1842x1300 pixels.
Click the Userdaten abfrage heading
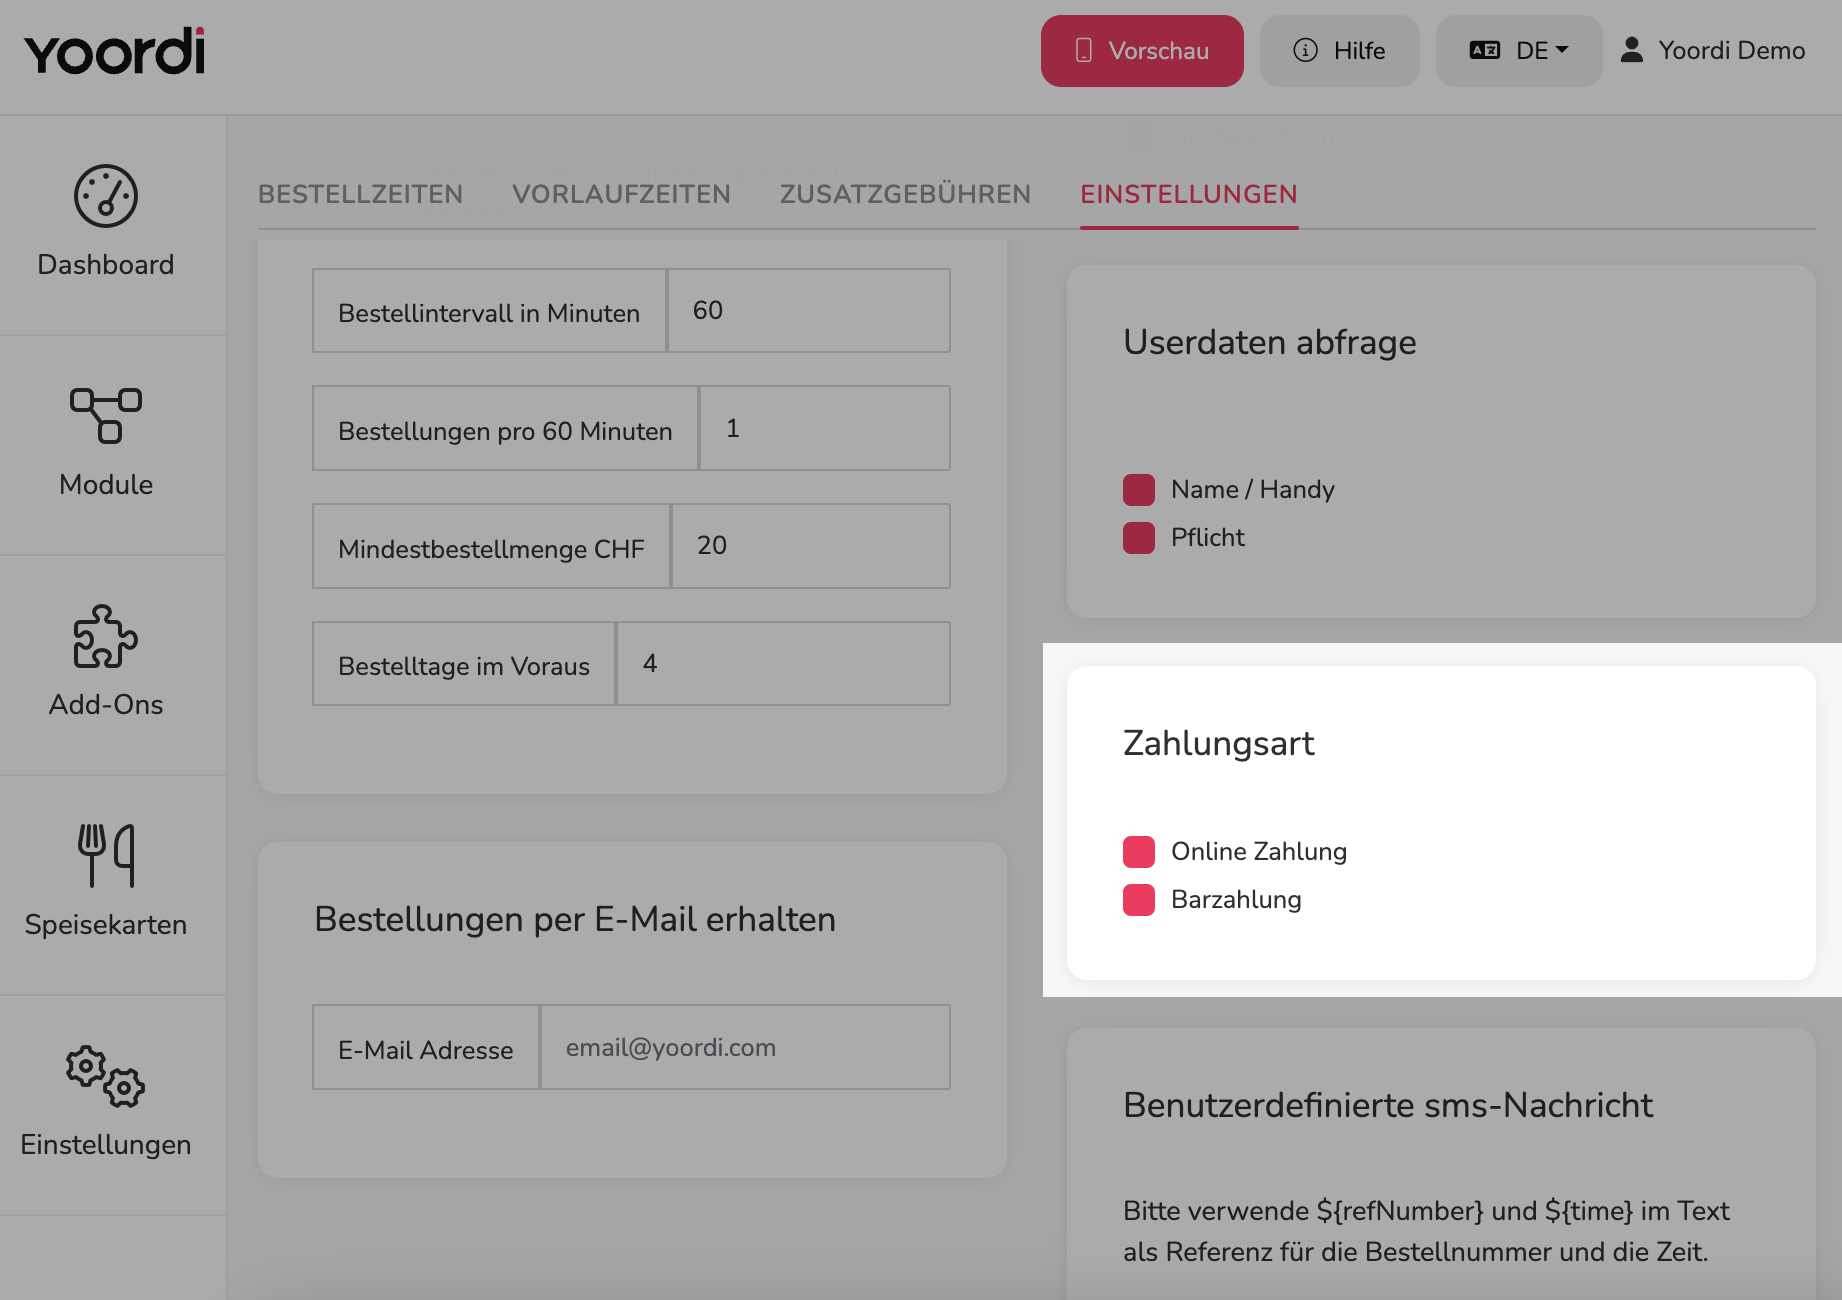[1270, 342]
